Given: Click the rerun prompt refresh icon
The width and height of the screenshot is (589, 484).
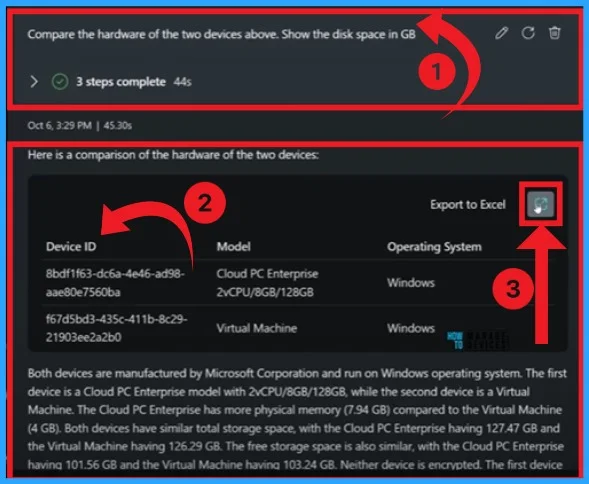Looking at the screenshot, I should (528, 33).
